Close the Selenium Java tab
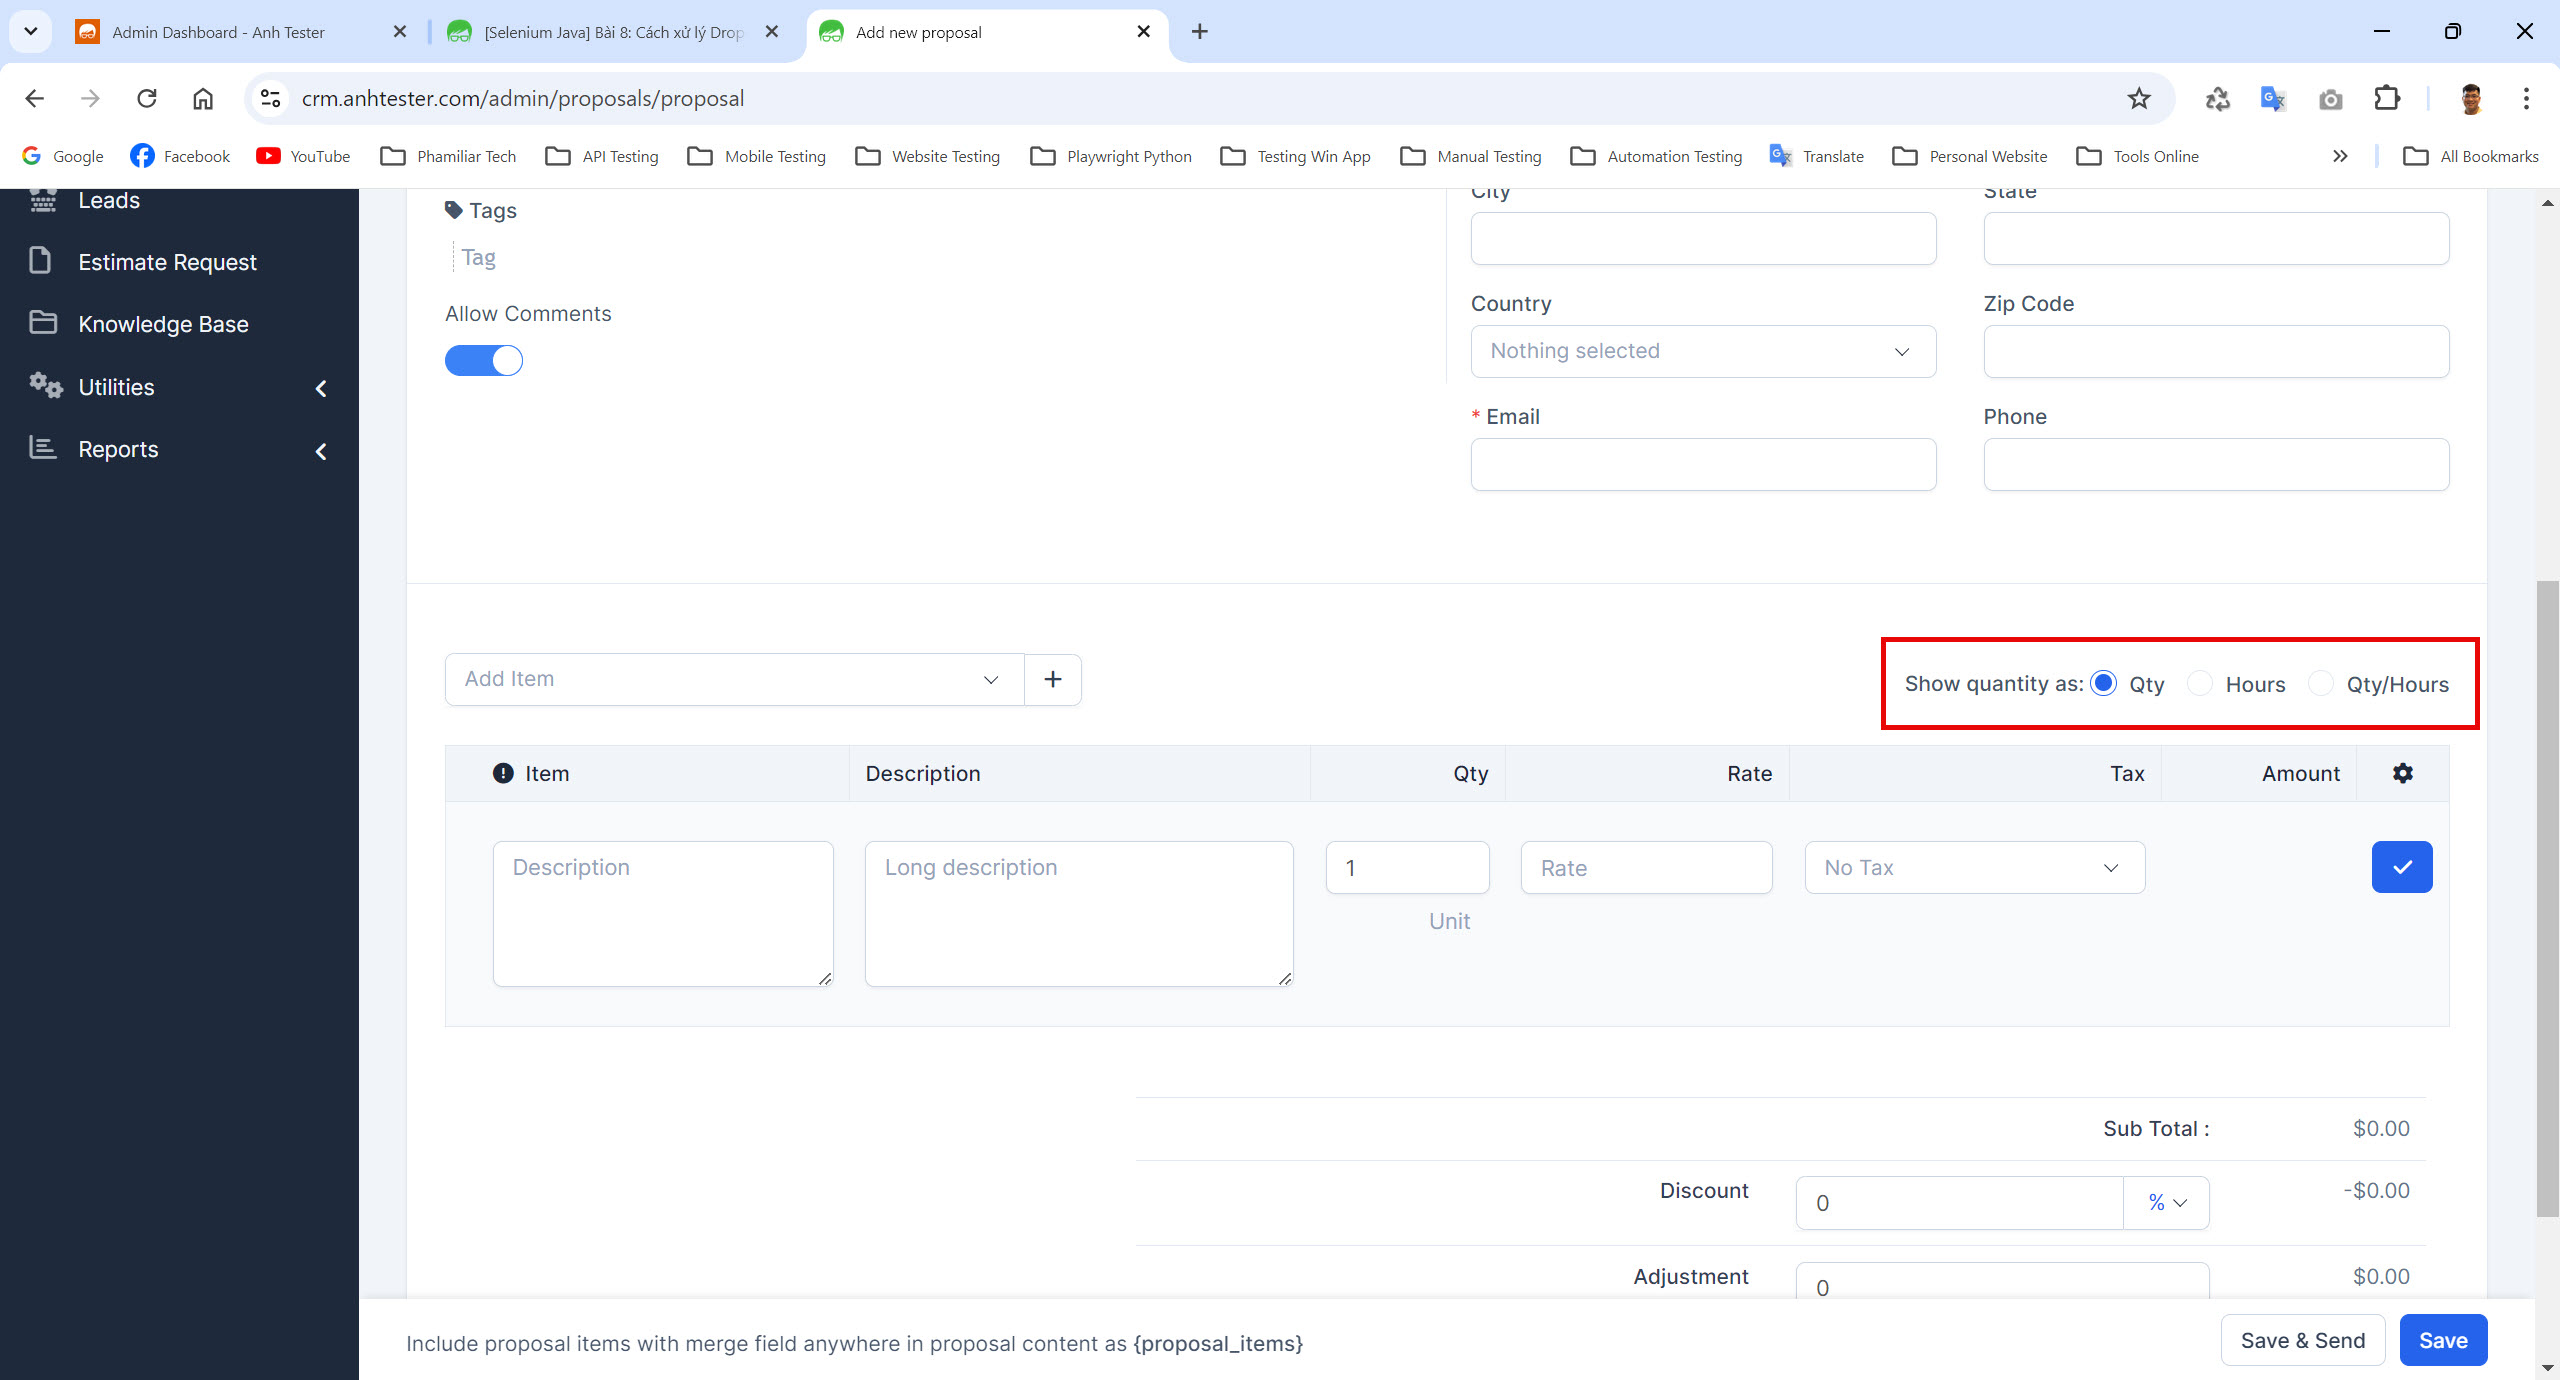Image resolution: width=2560 pixels, height=1380 pixels. click(772, 32)
